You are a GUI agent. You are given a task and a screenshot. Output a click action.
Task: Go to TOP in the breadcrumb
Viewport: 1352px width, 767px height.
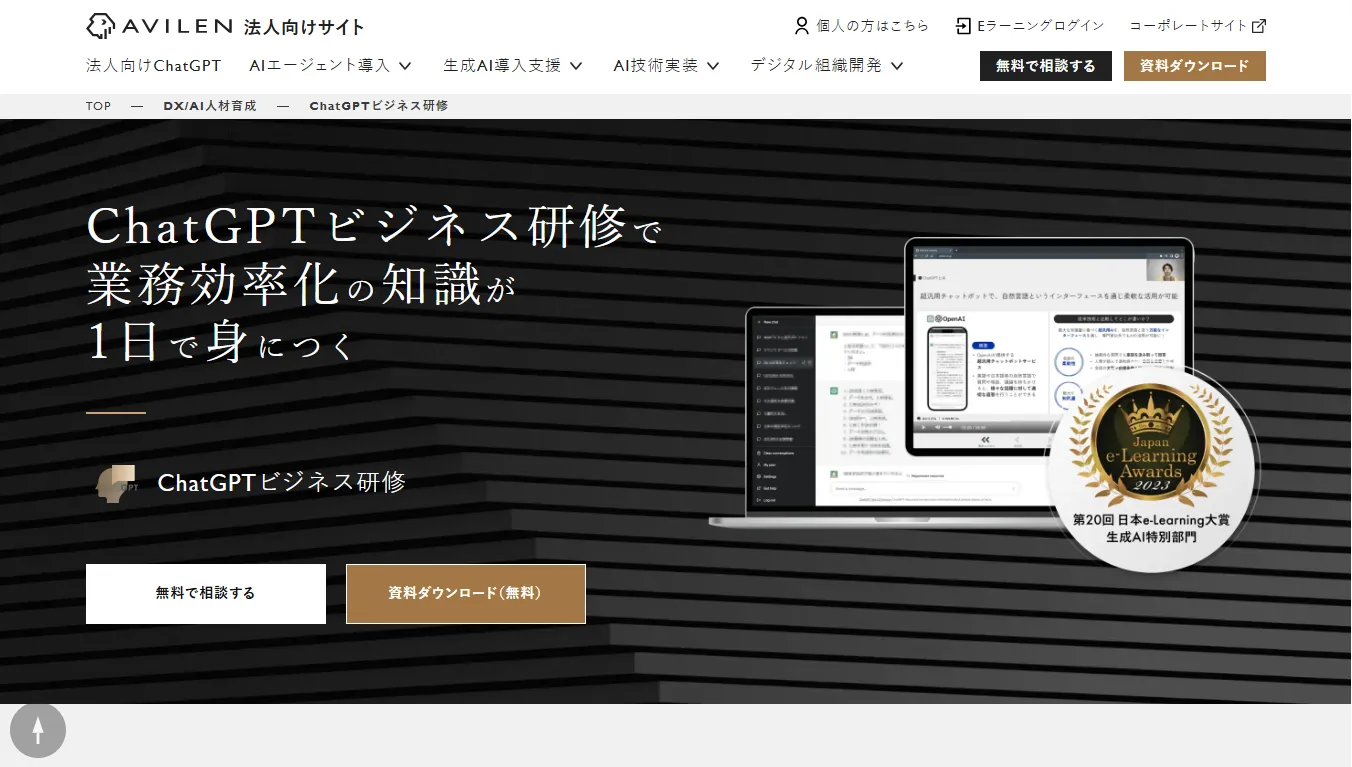click(98, 106)
